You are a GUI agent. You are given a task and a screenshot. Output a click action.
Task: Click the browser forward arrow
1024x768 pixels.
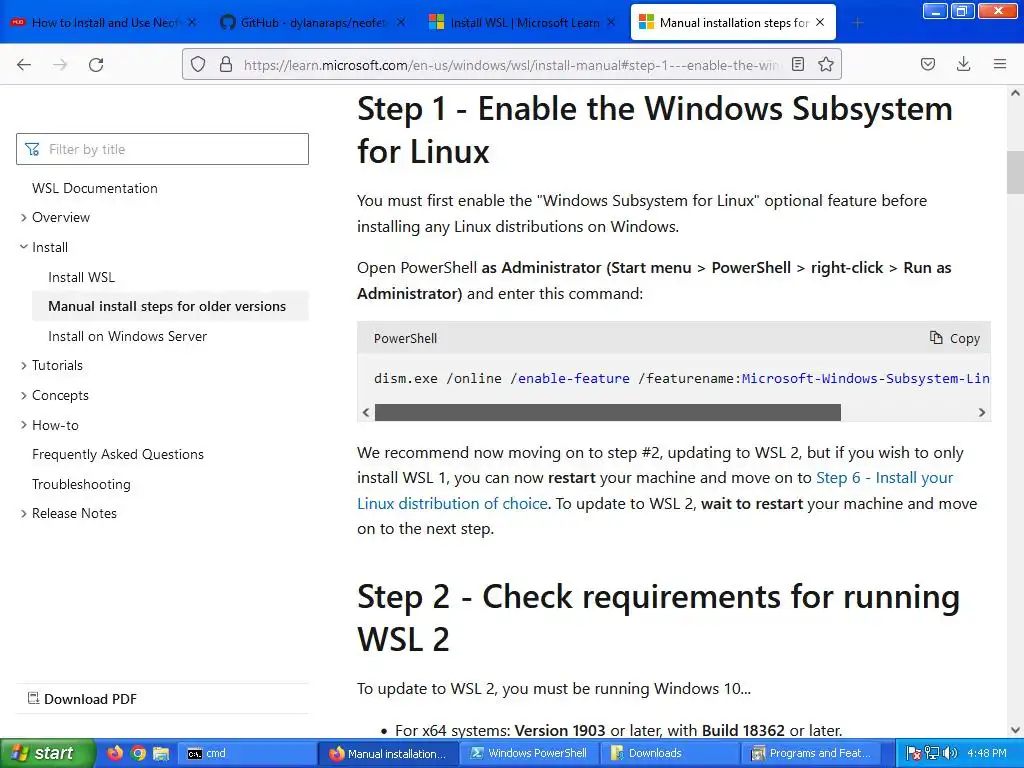(60, 64)
